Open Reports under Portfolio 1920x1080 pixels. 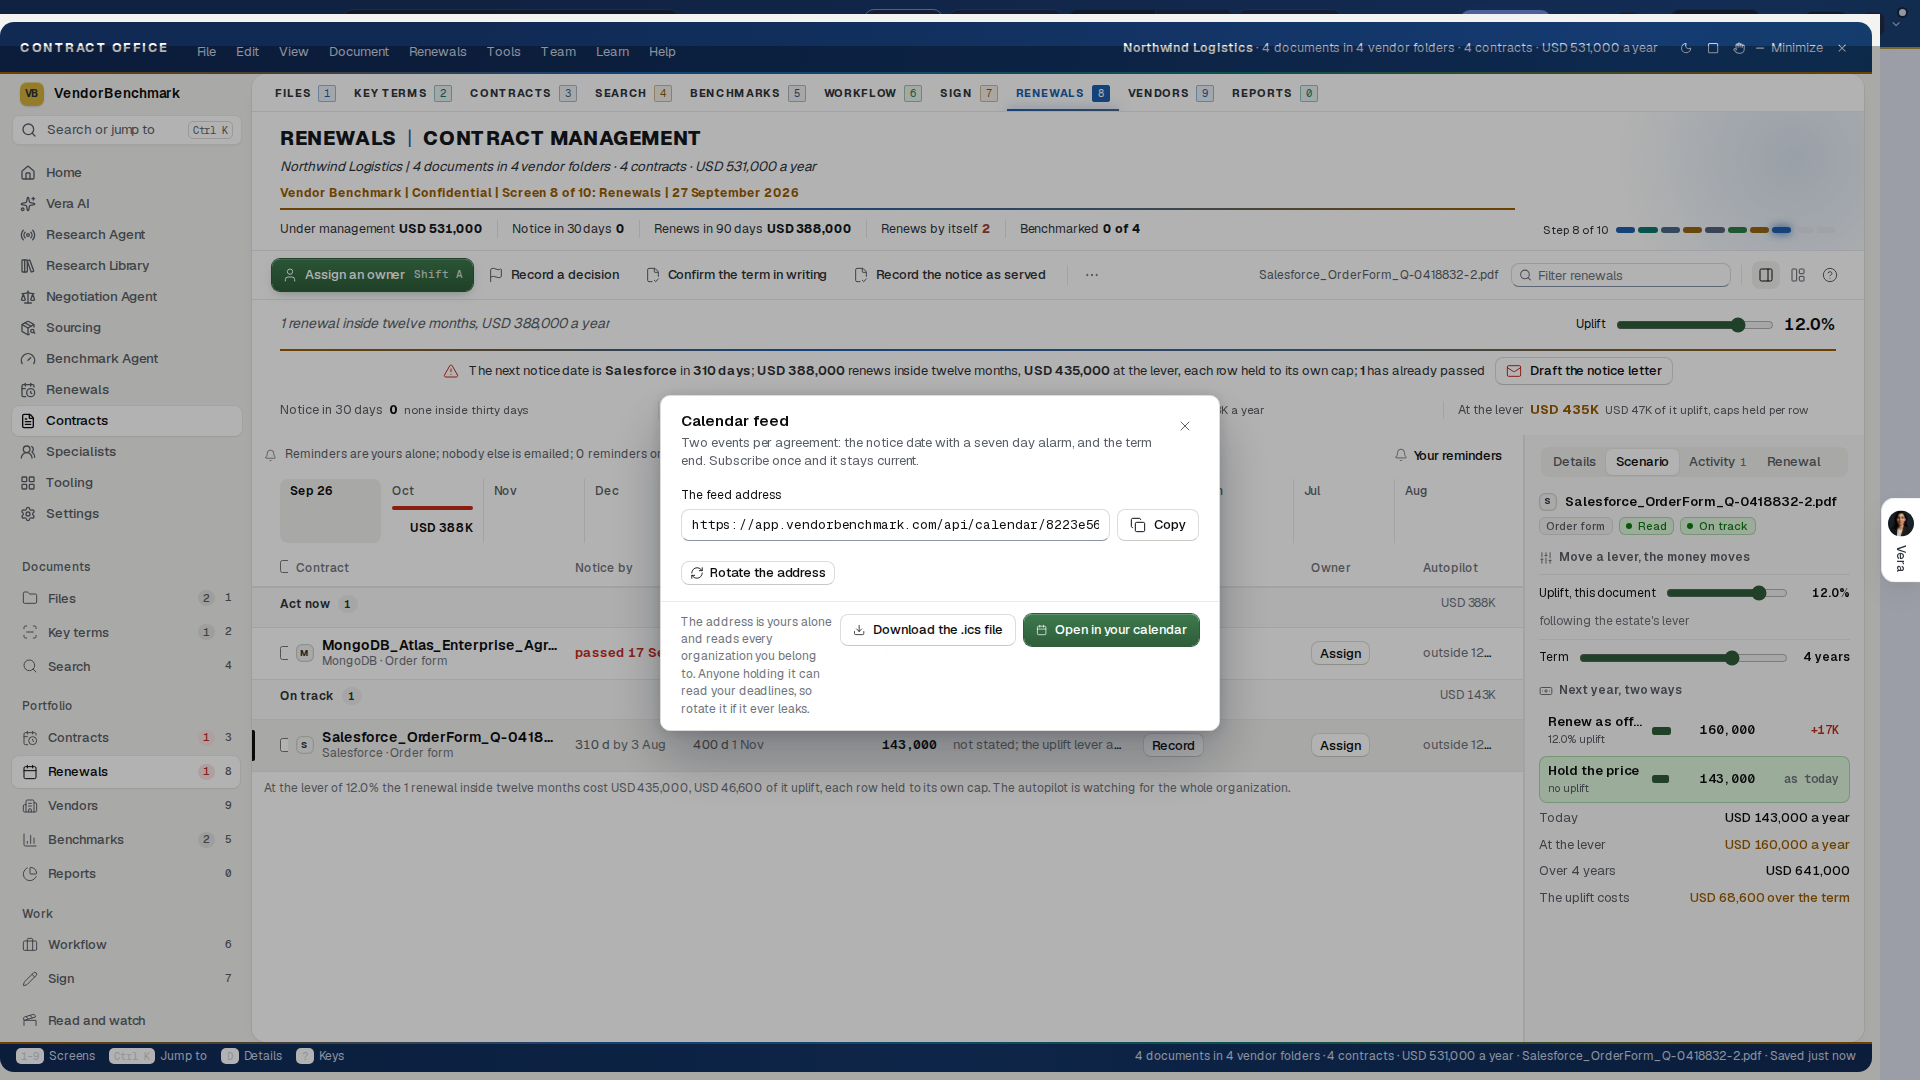click(x=126, y=873)
